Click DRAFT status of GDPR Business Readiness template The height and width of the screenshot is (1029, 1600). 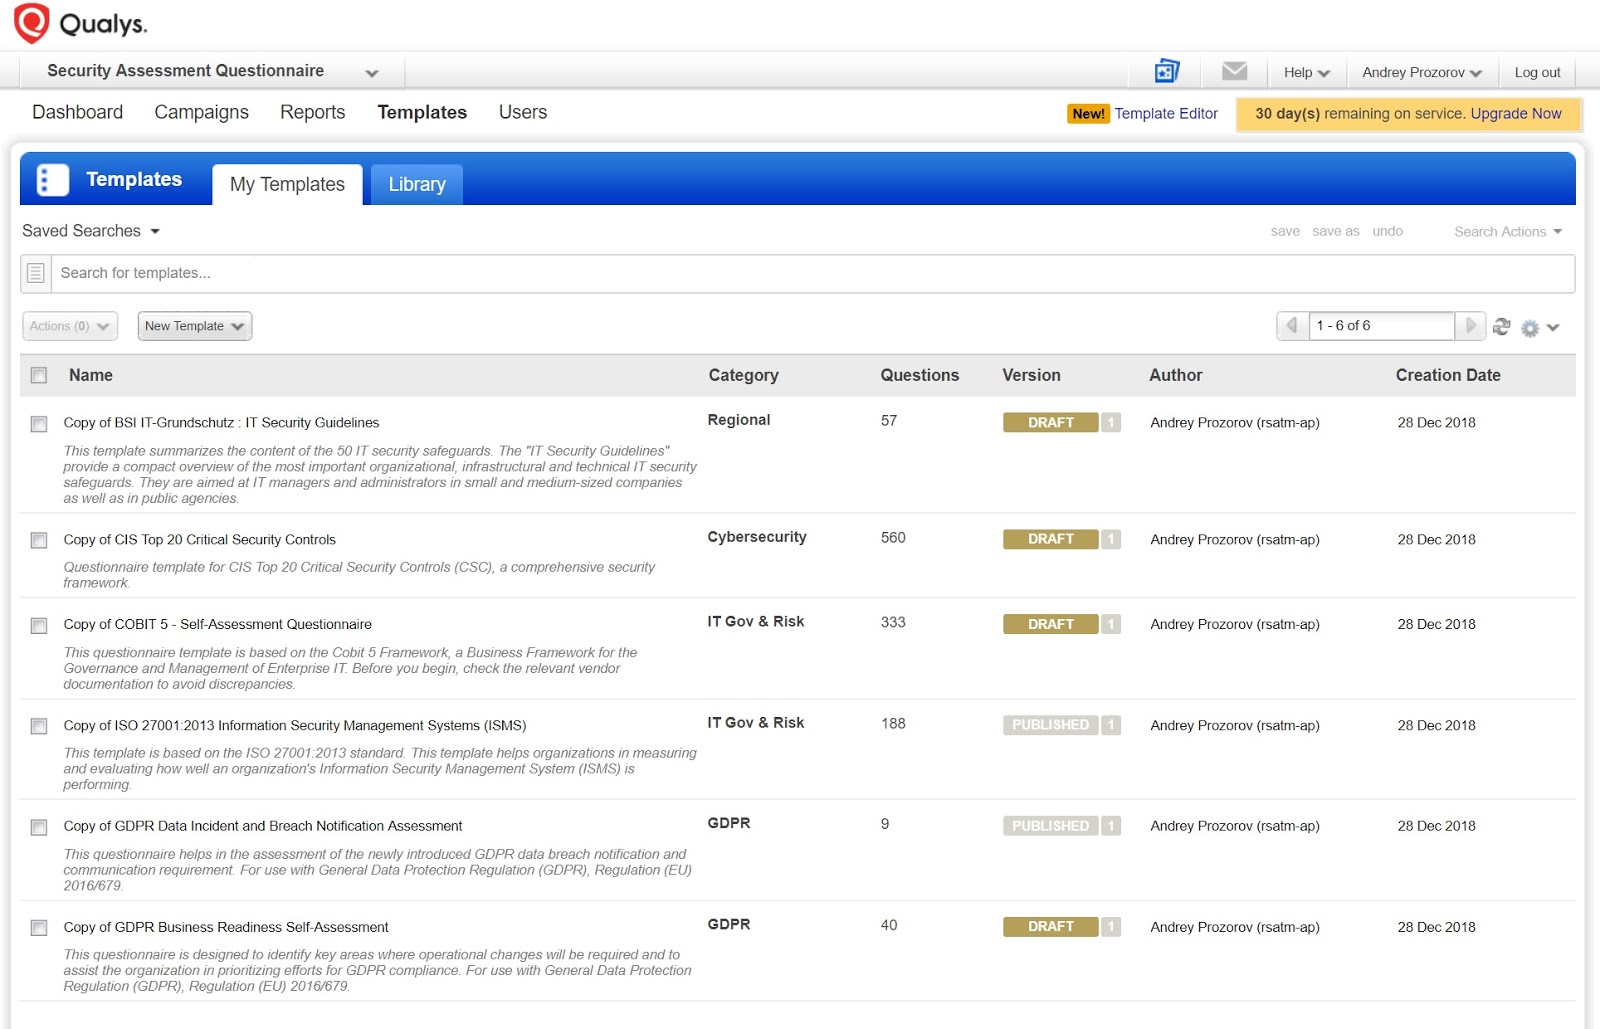tap(1050, 927)
